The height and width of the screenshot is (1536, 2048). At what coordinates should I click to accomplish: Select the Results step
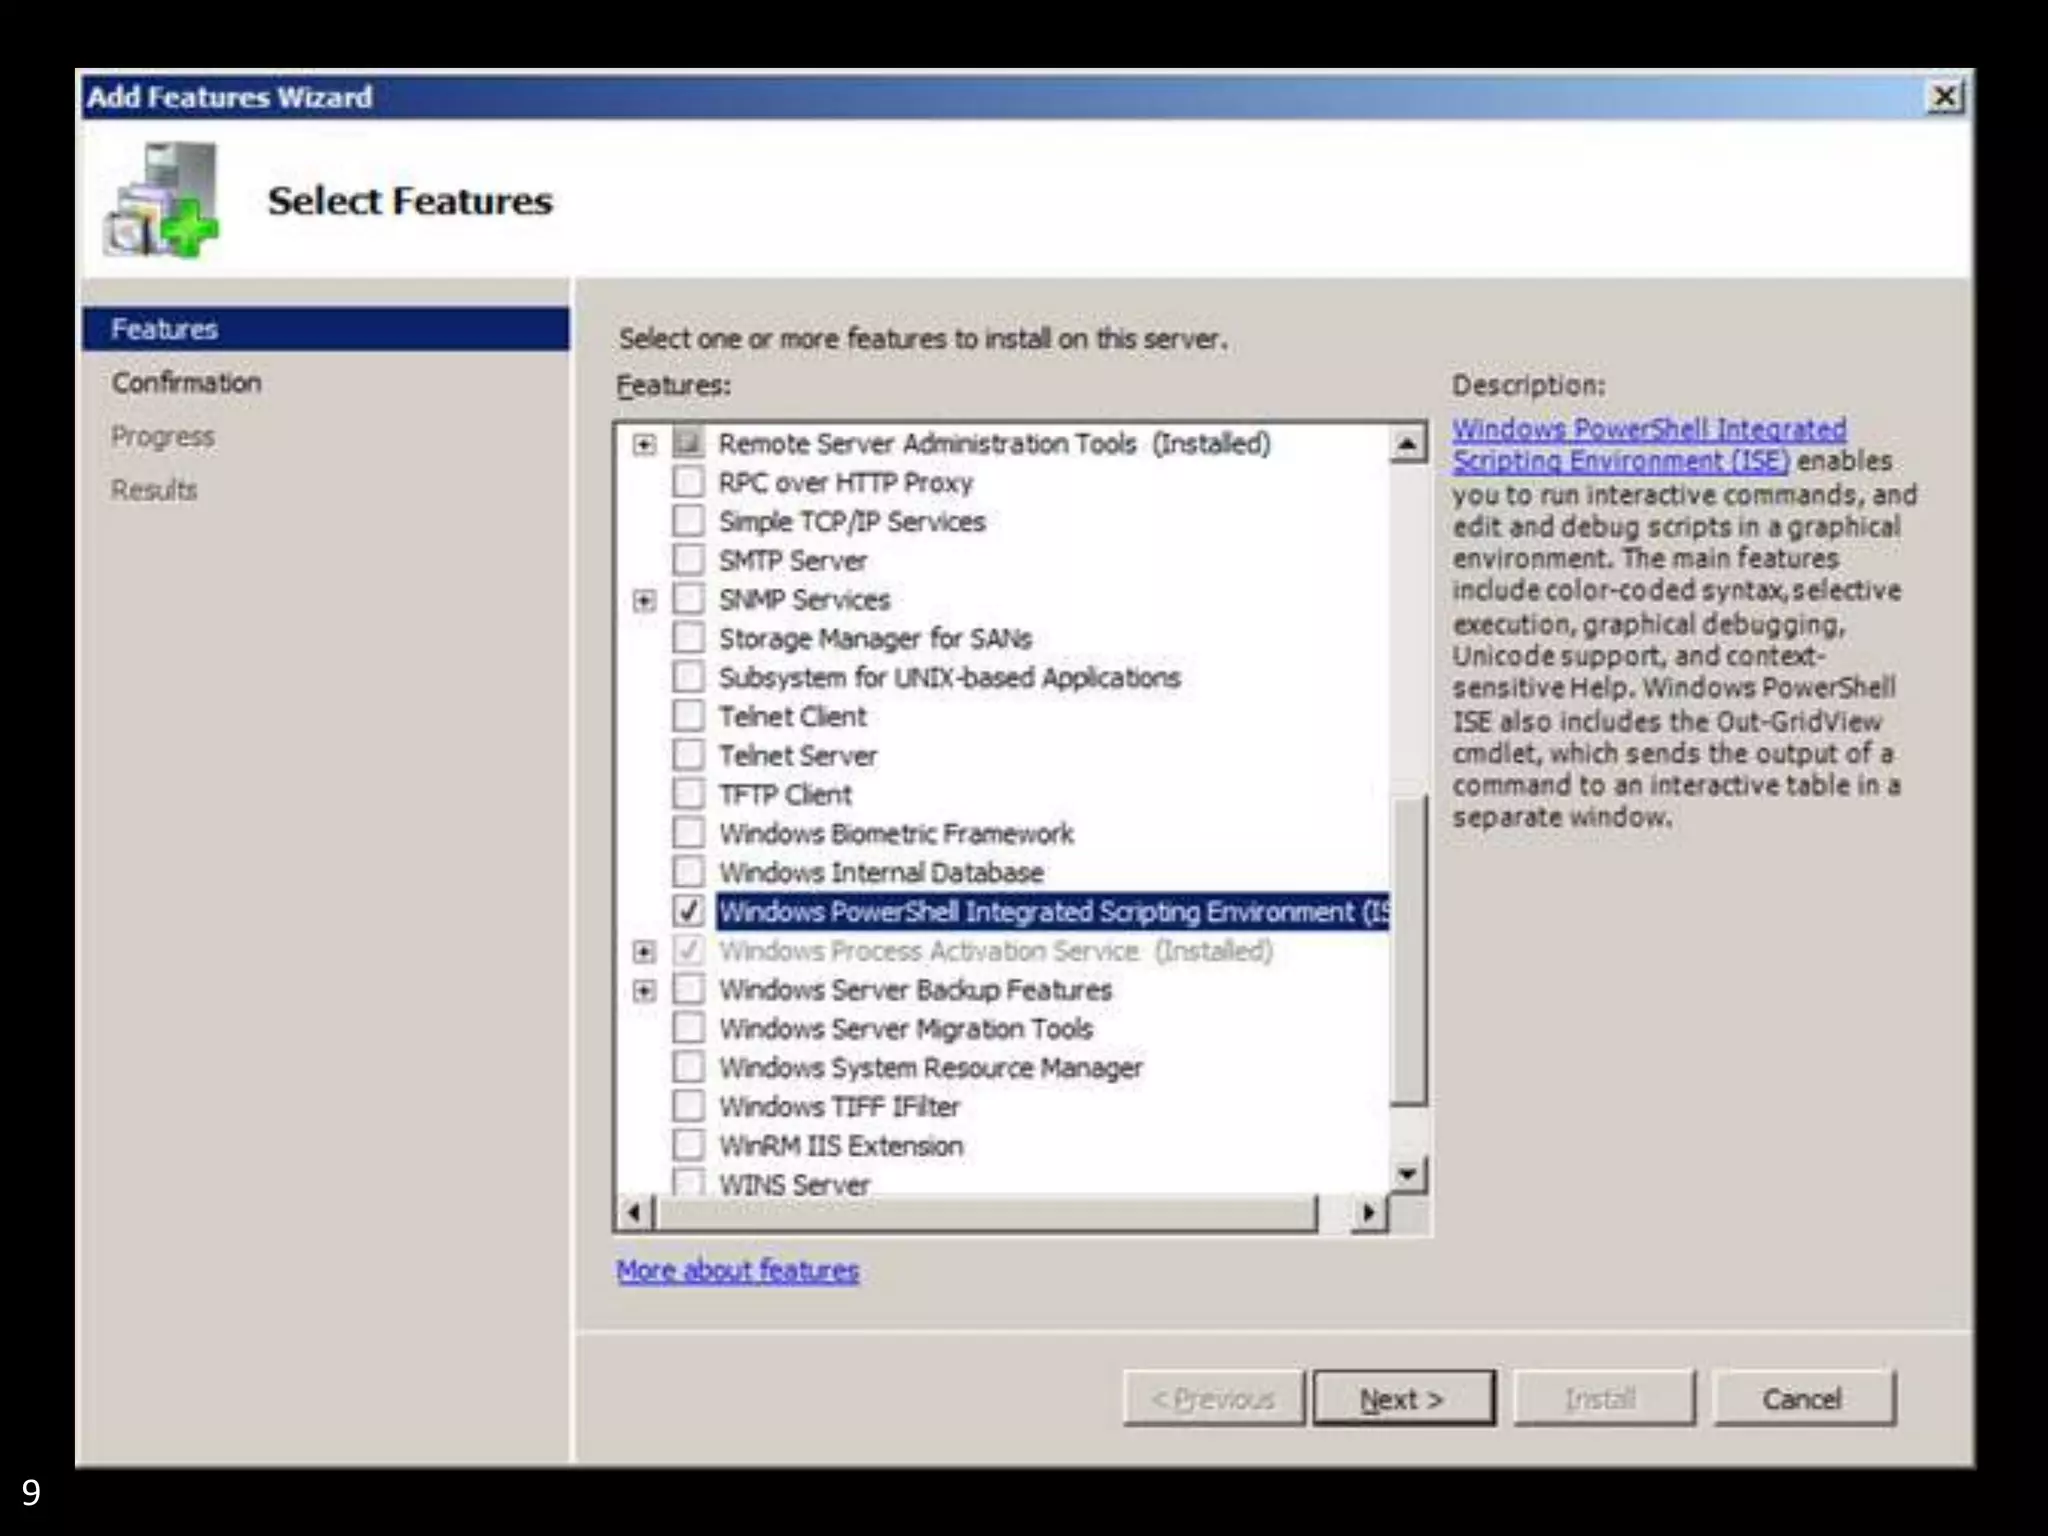point(154,490)
